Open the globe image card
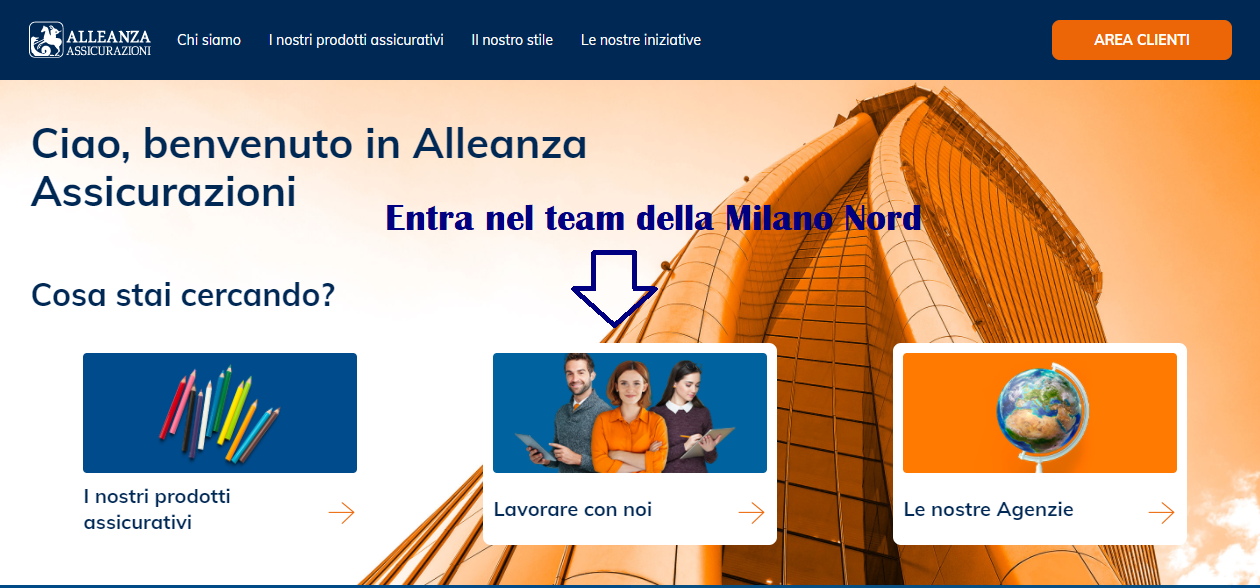Viewport: 1260px width, 588px height. click(1040, 413)
